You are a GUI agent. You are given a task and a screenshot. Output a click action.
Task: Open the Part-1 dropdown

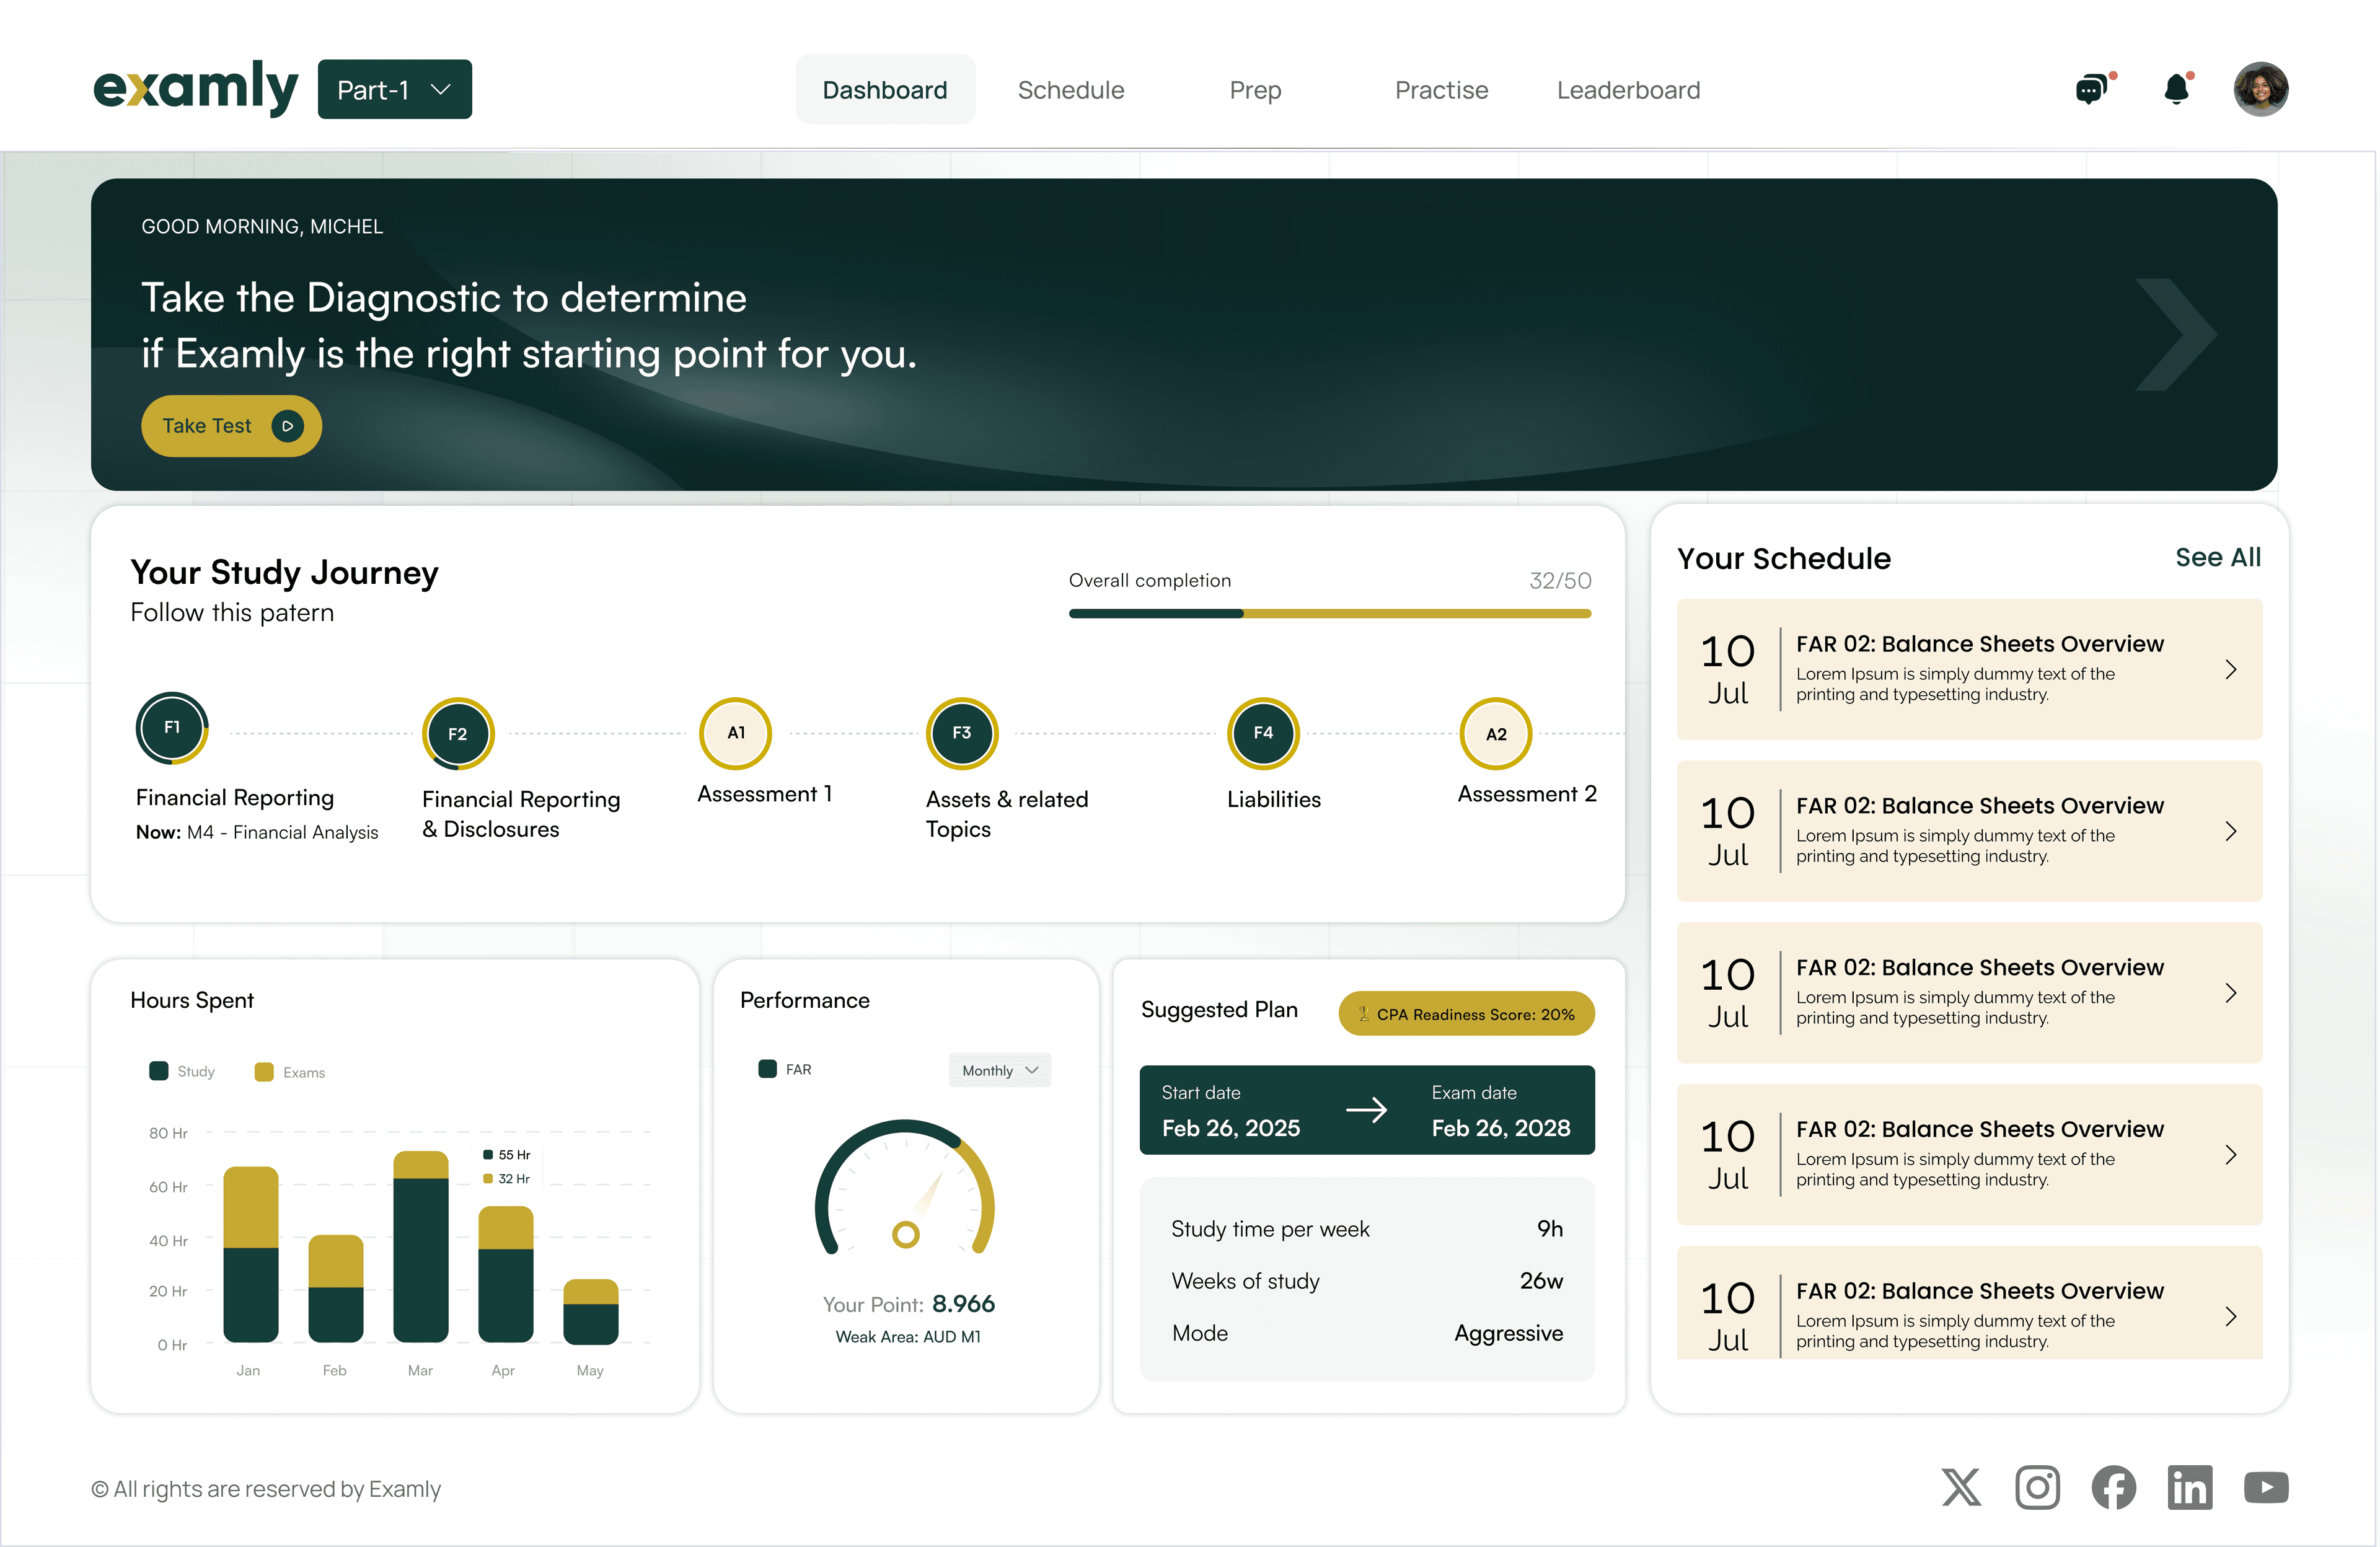coord(394,89)
